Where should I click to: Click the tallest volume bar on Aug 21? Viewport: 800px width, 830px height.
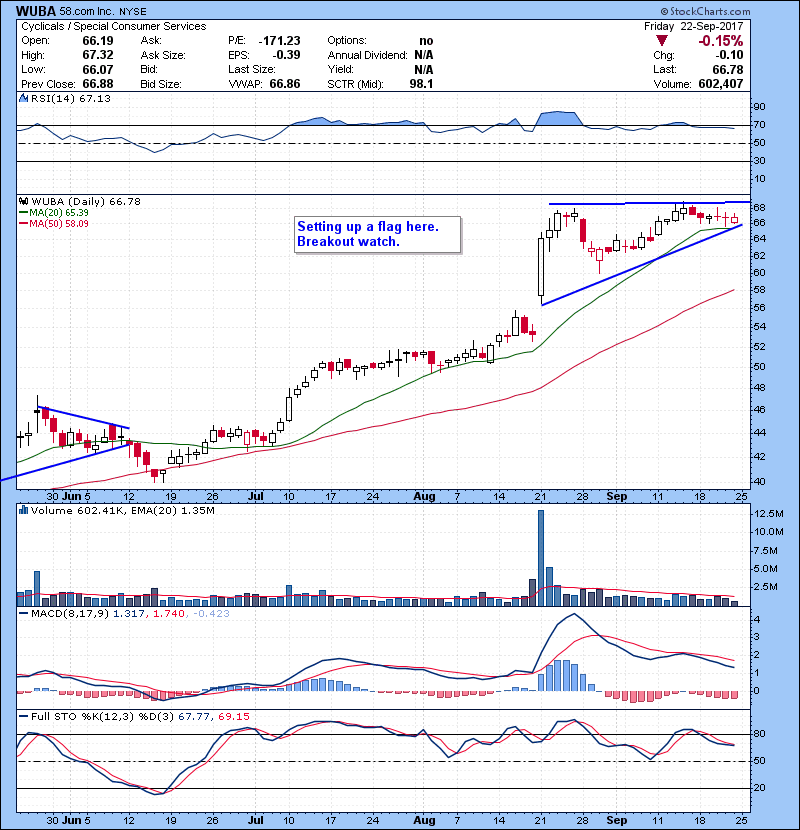(x=541, y=558)
